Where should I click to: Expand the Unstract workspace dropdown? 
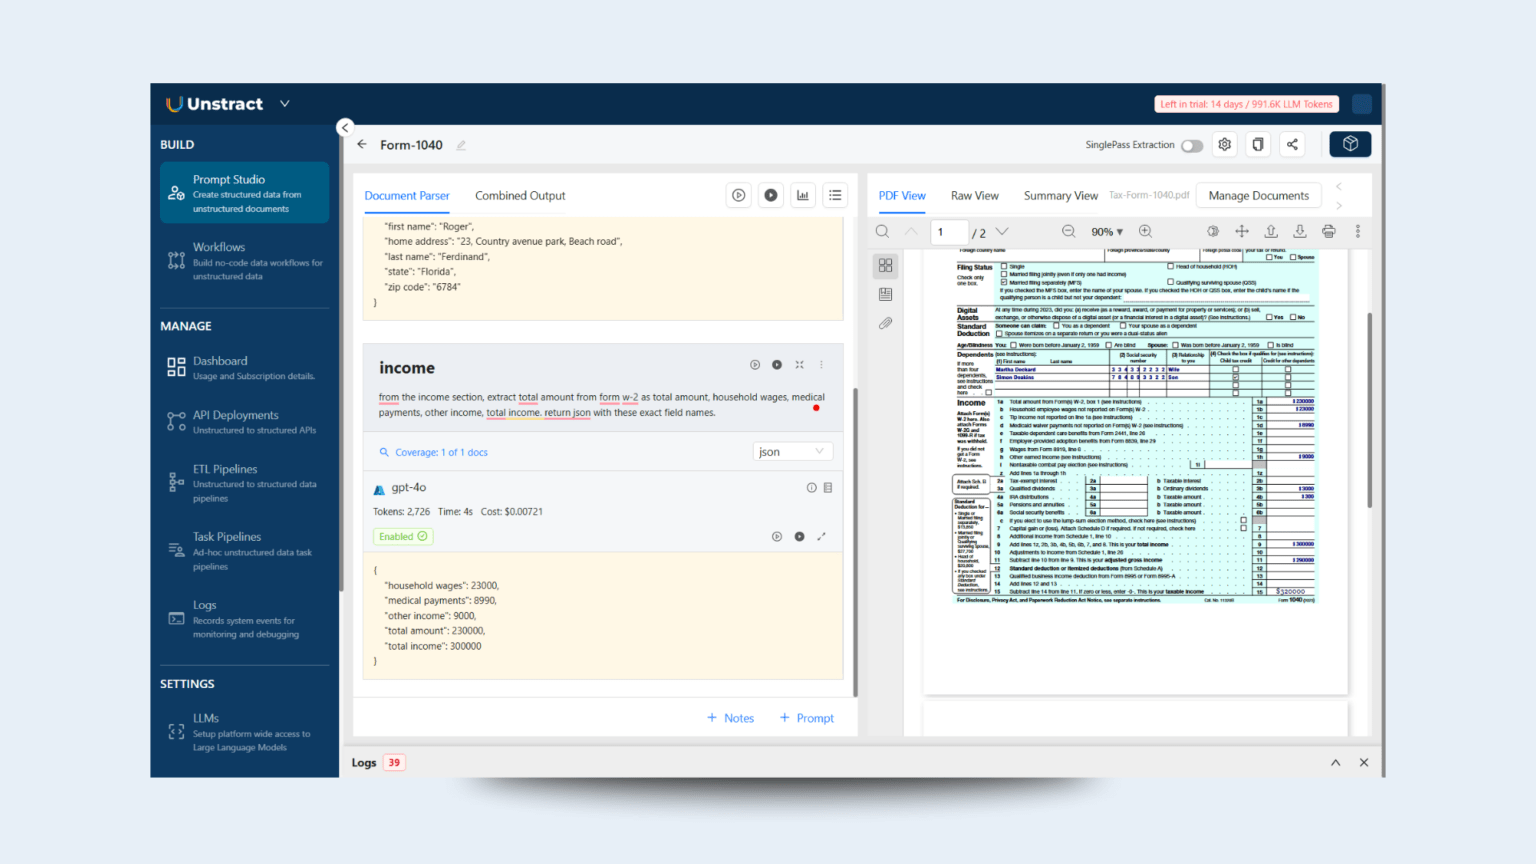coord(284,103)
